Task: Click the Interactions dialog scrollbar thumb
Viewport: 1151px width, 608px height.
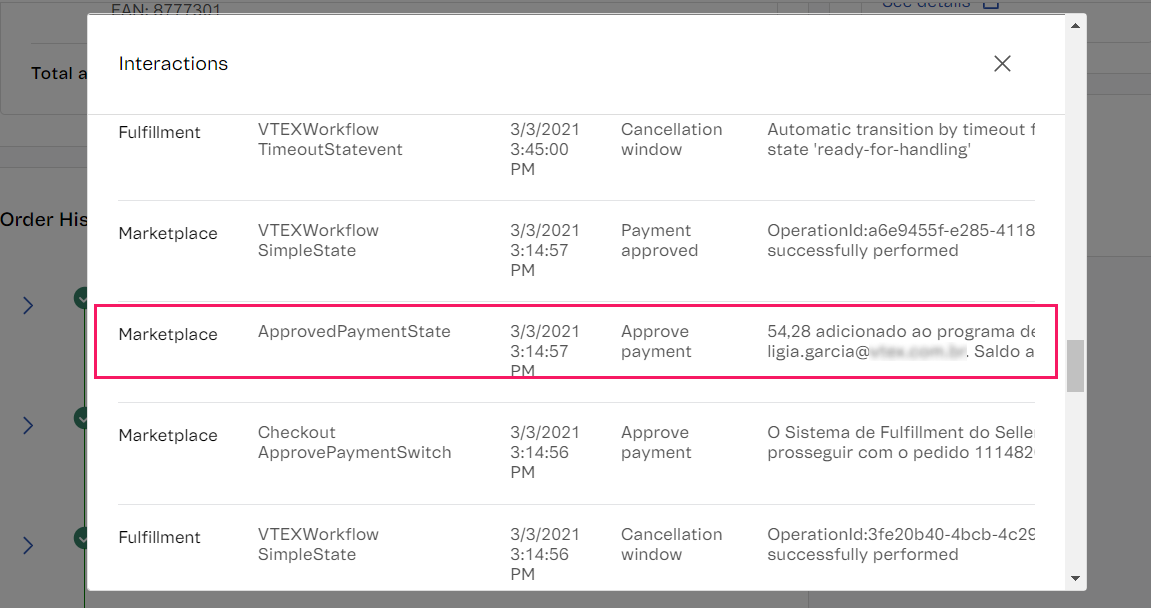Action: 1076,366
